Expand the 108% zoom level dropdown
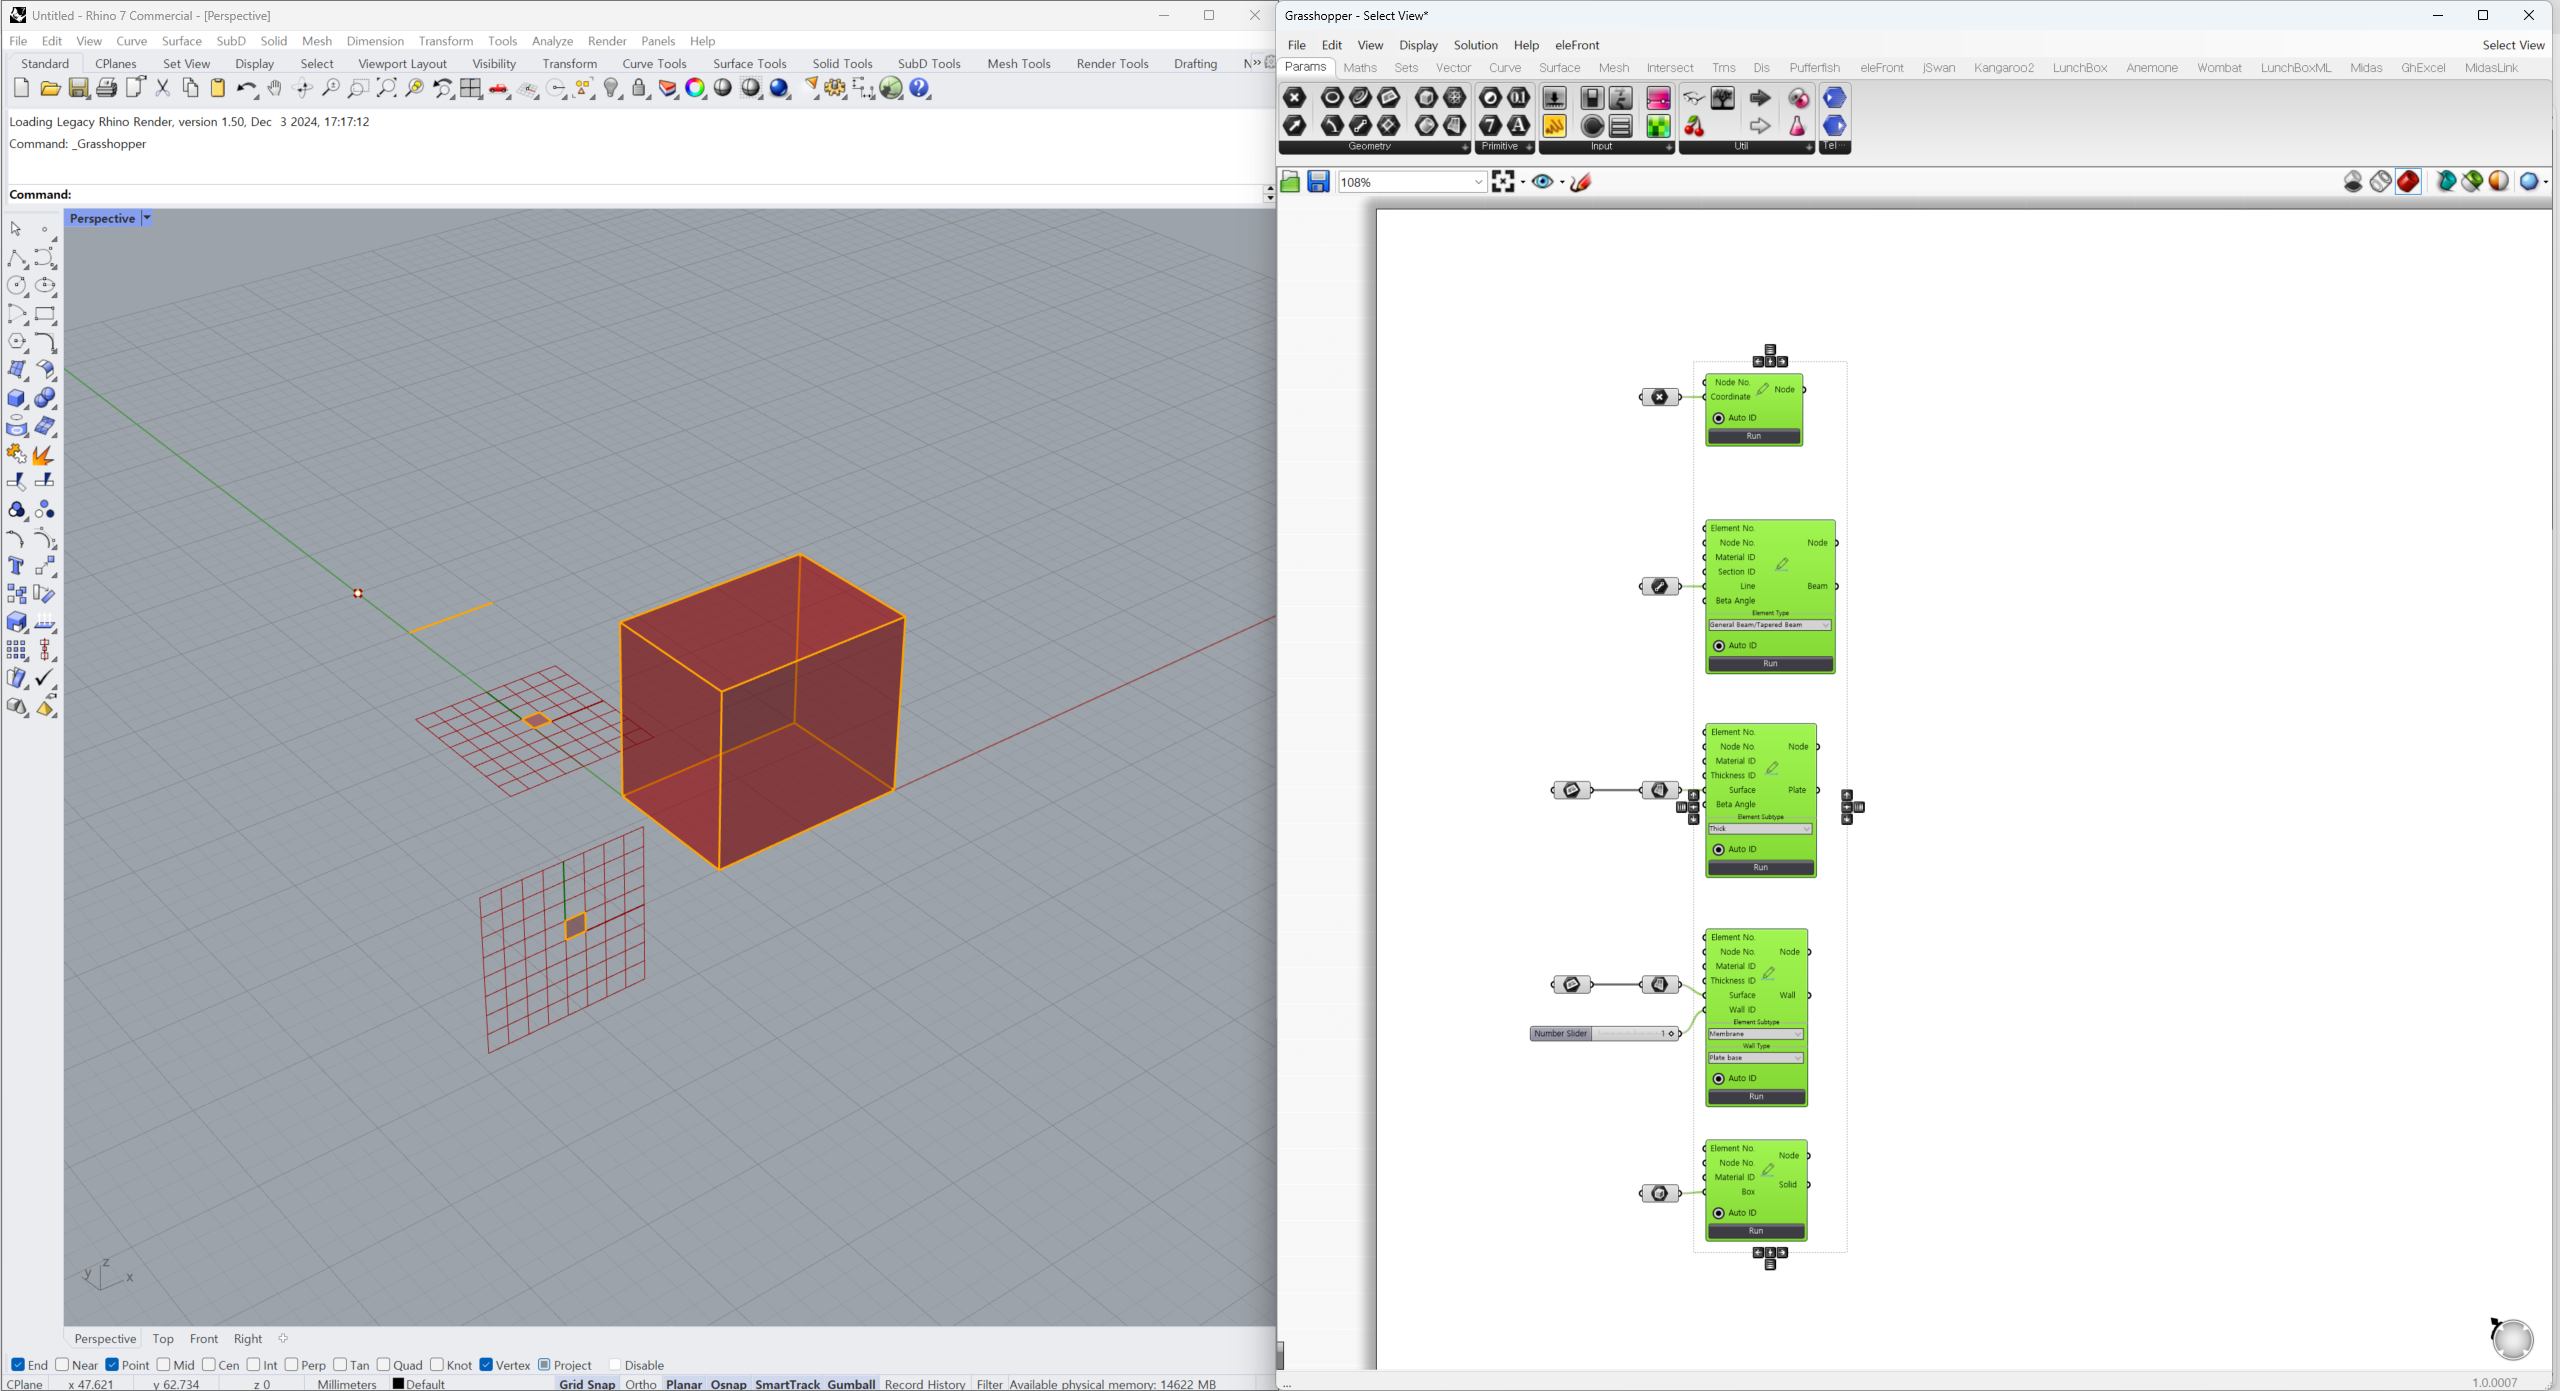The height and width of the screenshot is (1391, 2560). 1478,182
